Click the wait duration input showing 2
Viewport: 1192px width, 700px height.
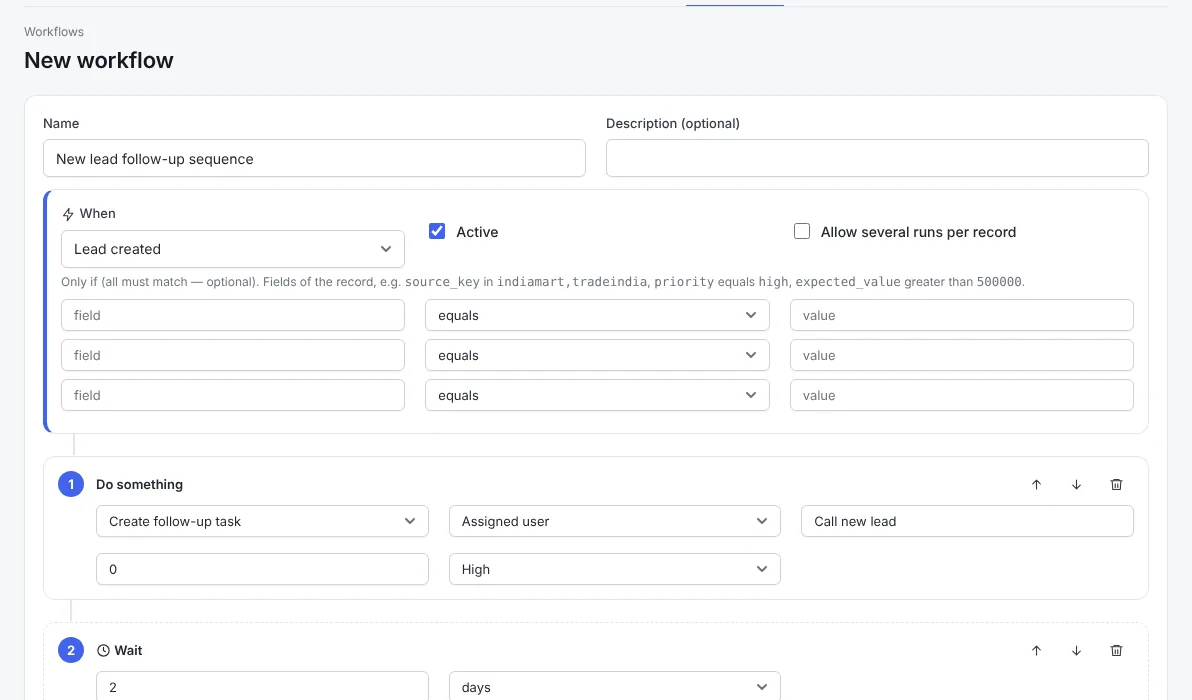[262, 687]
